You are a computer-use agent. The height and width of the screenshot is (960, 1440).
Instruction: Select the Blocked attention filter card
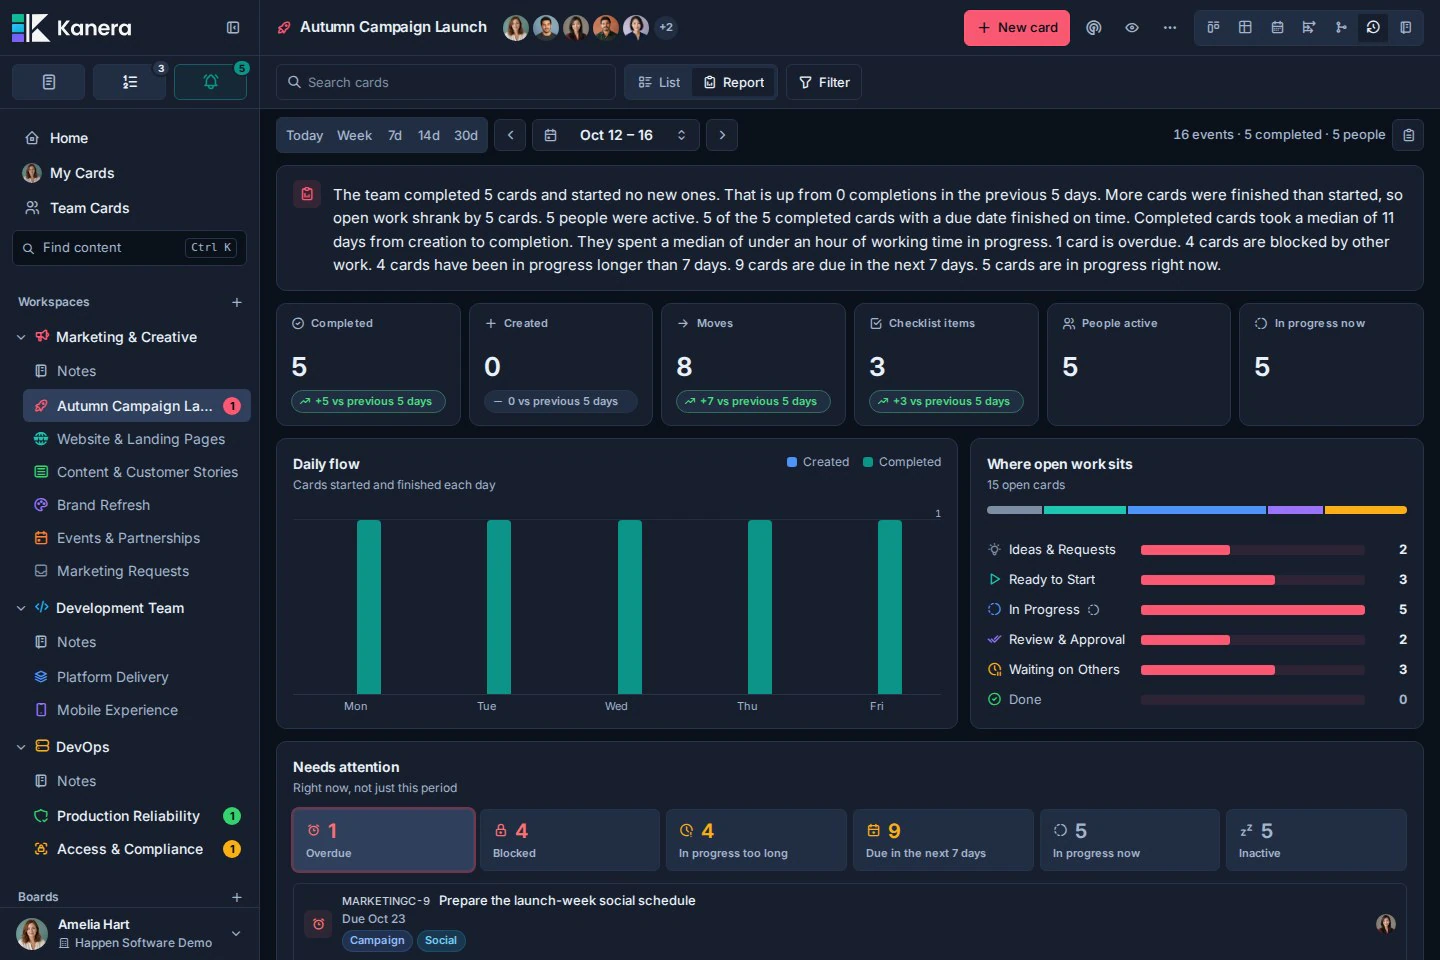pos(570,840)
